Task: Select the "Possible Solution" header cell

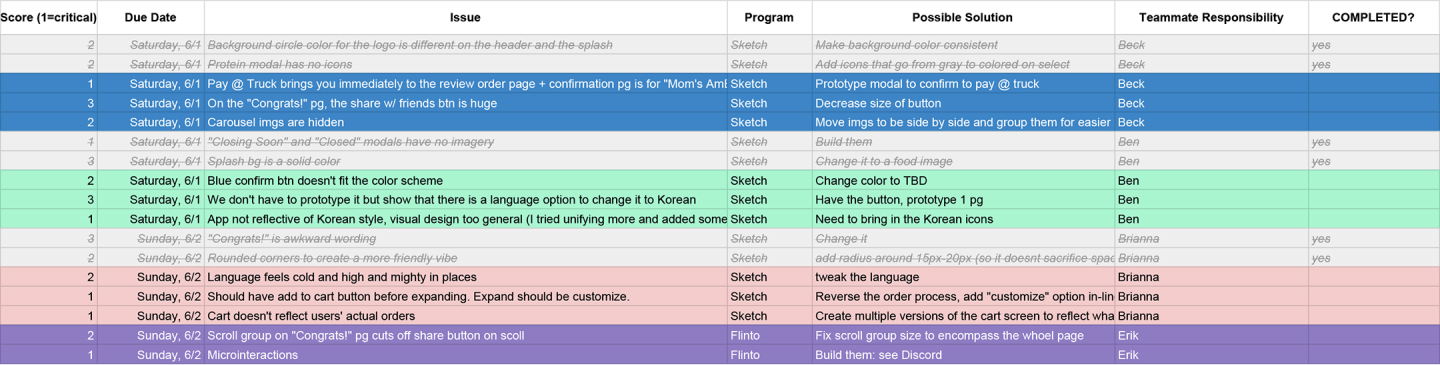Action: pos(963,17)
